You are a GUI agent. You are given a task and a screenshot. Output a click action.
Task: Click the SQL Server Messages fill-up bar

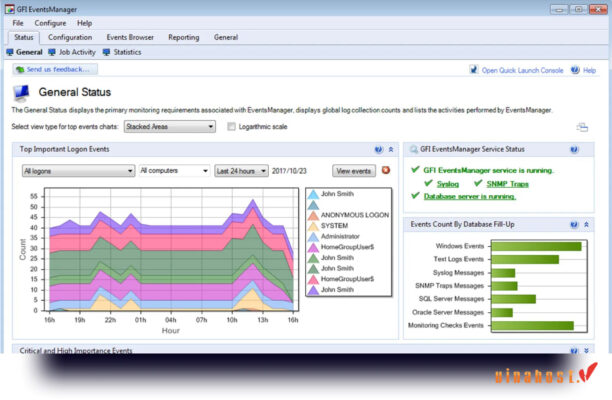[x=514, y=299]
